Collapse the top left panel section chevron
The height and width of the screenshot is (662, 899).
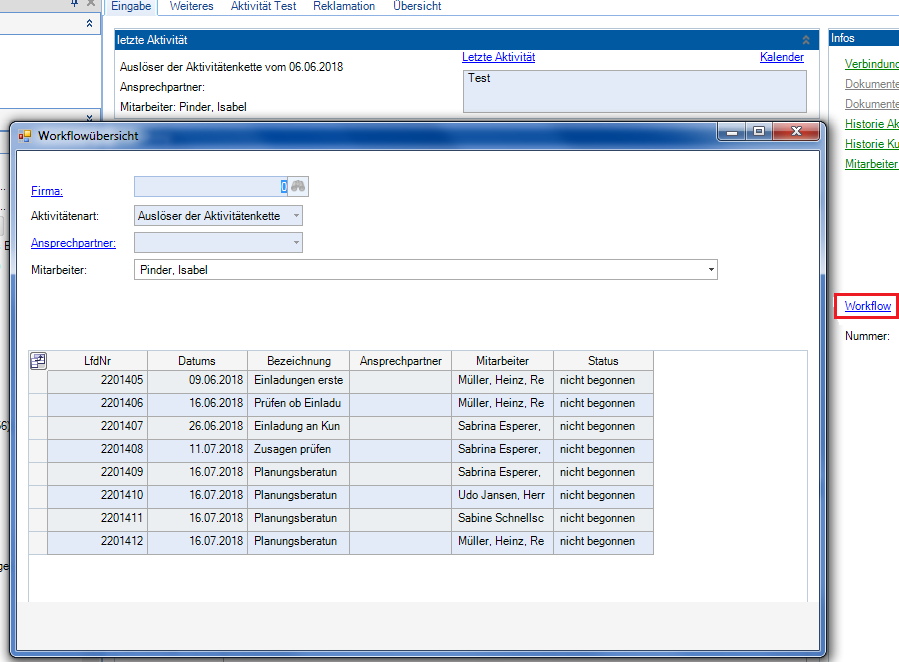90,23
